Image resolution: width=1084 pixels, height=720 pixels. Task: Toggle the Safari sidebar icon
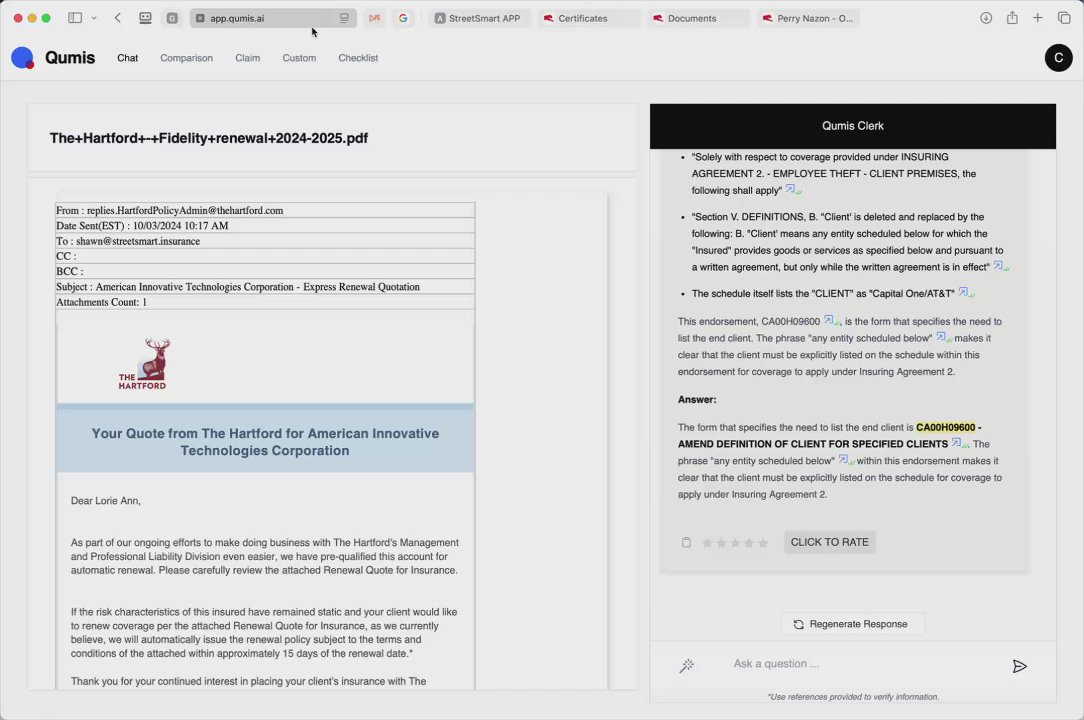point(75,18)
